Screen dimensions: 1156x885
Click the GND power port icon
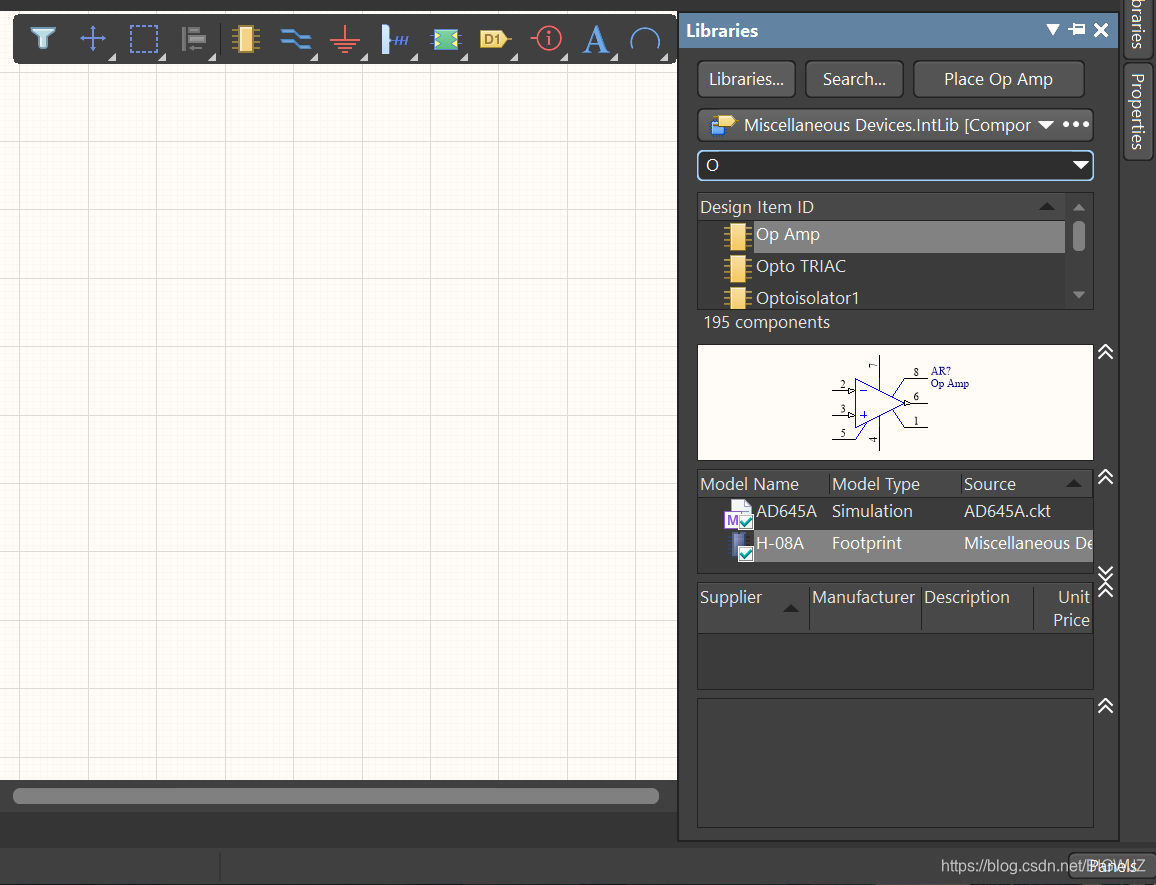coord(345,40)
